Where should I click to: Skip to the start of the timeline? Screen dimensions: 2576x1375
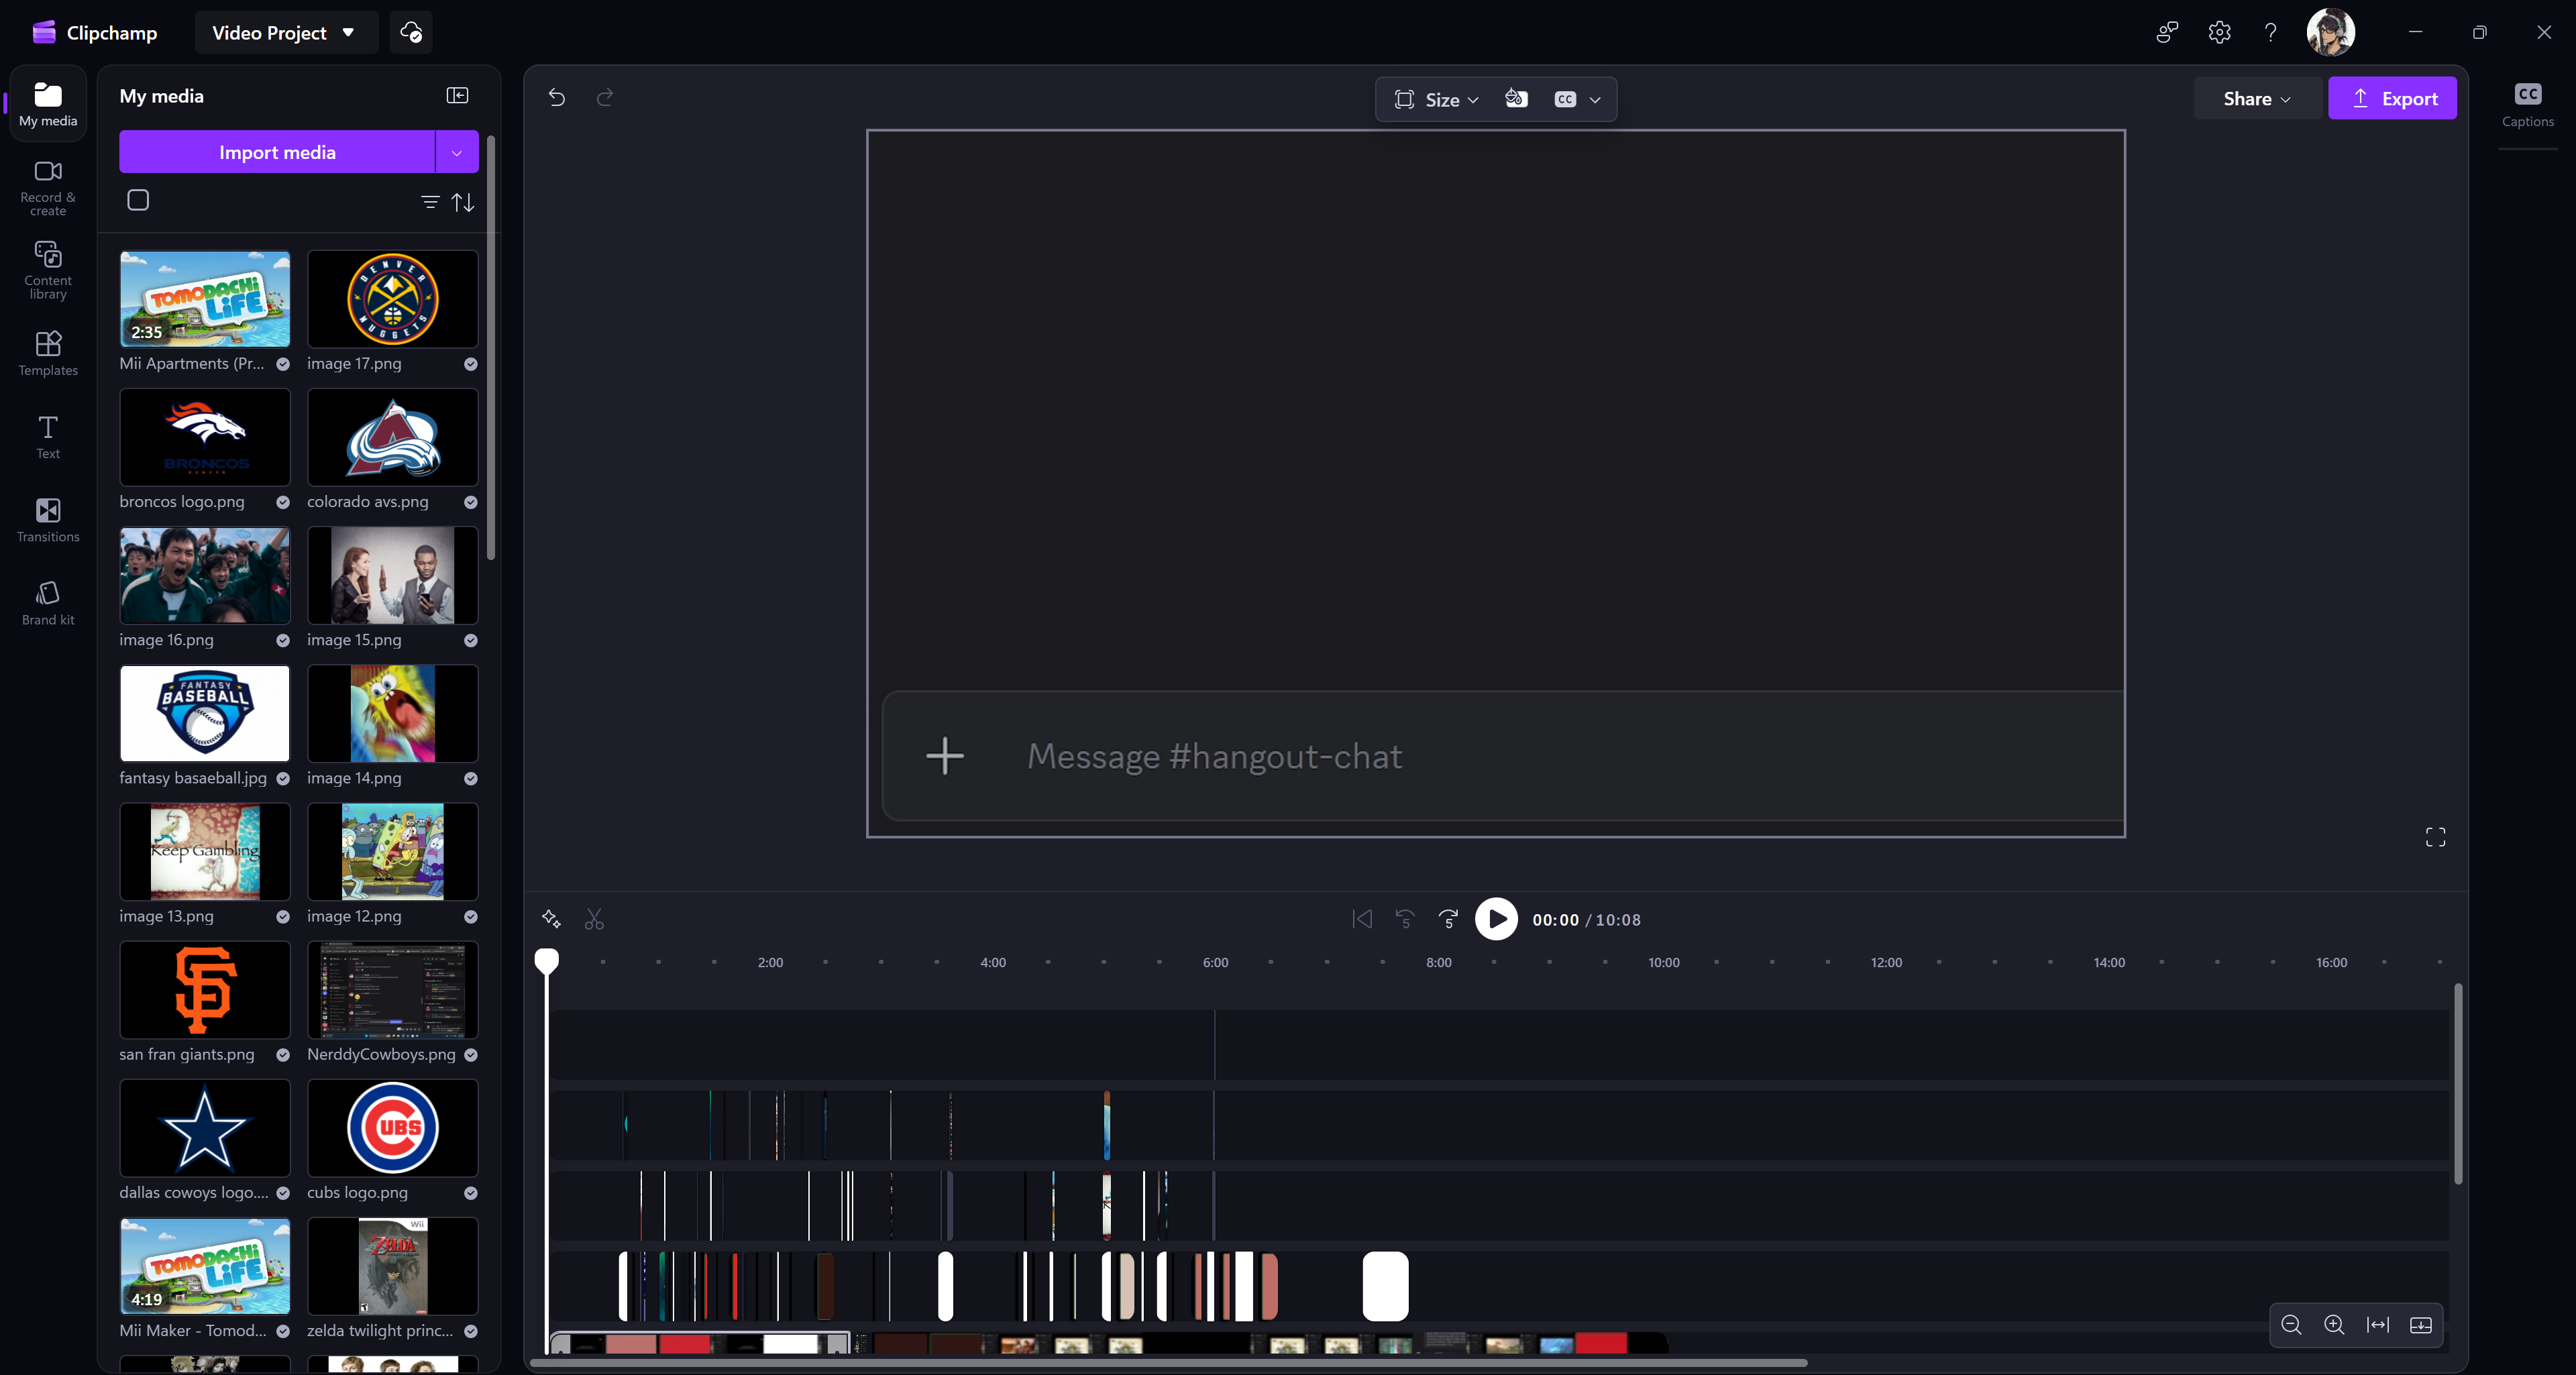pos(1361,919)
